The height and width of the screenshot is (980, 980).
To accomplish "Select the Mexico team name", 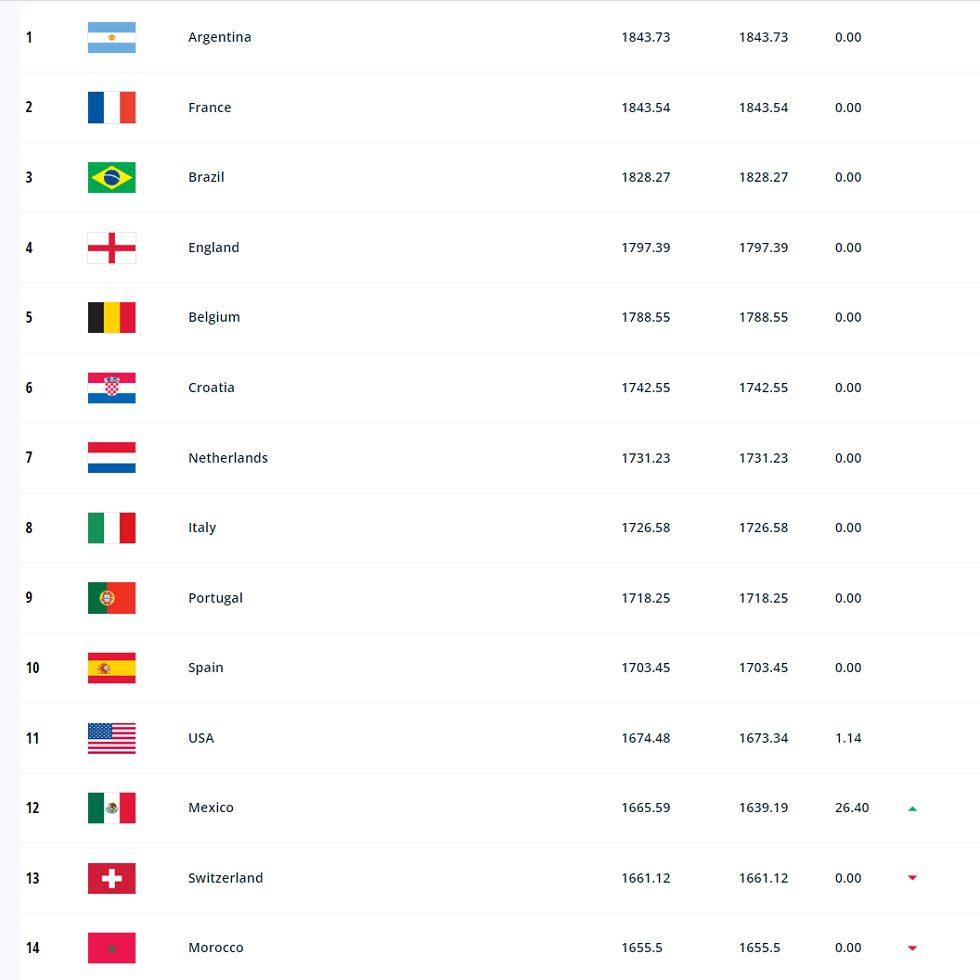I will click(x=211, y=808).
